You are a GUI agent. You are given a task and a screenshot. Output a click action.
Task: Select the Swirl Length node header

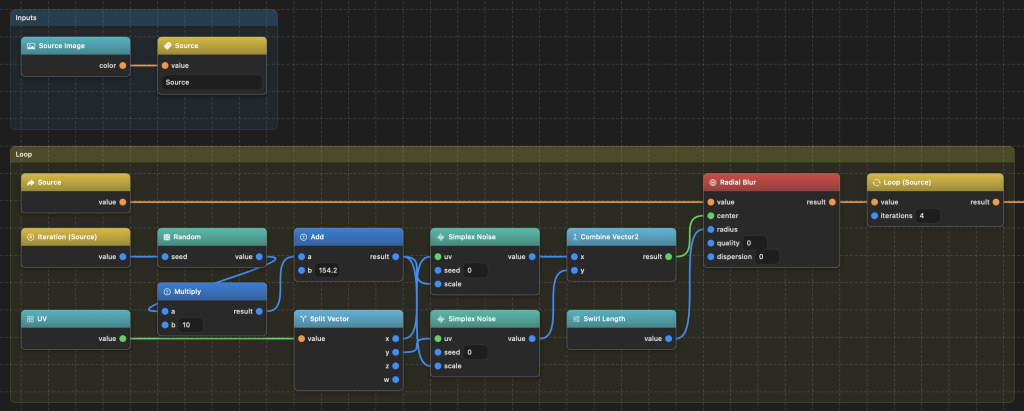621,319
